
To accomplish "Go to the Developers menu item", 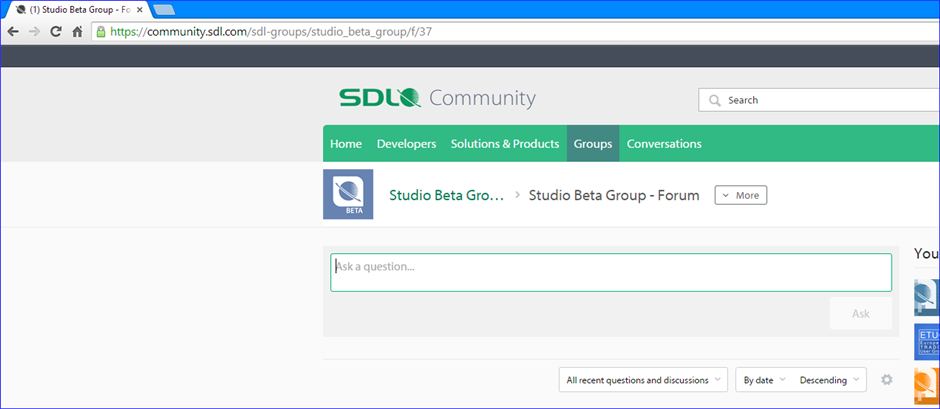I will click(x=406, y=144).
